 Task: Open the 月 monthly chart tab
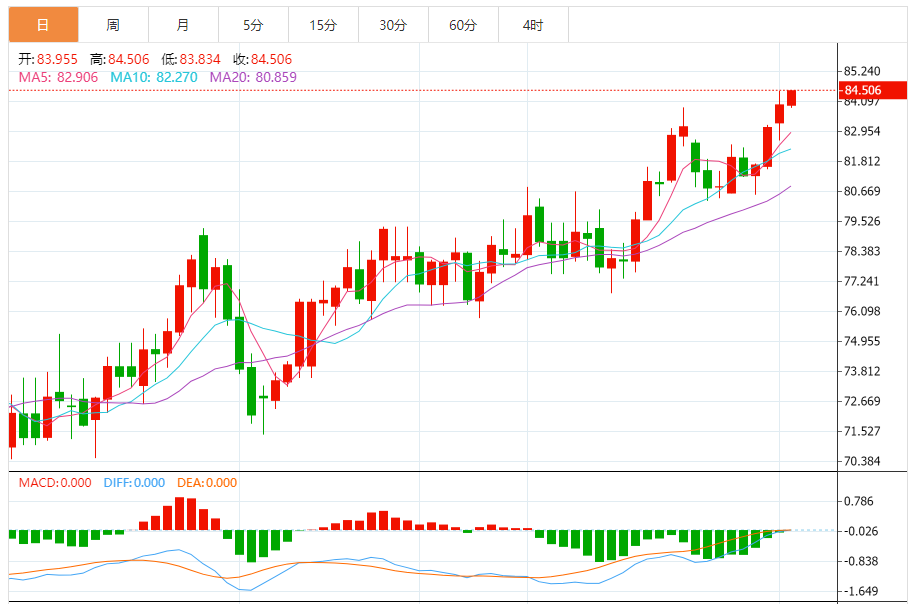[x=182, y=25]
